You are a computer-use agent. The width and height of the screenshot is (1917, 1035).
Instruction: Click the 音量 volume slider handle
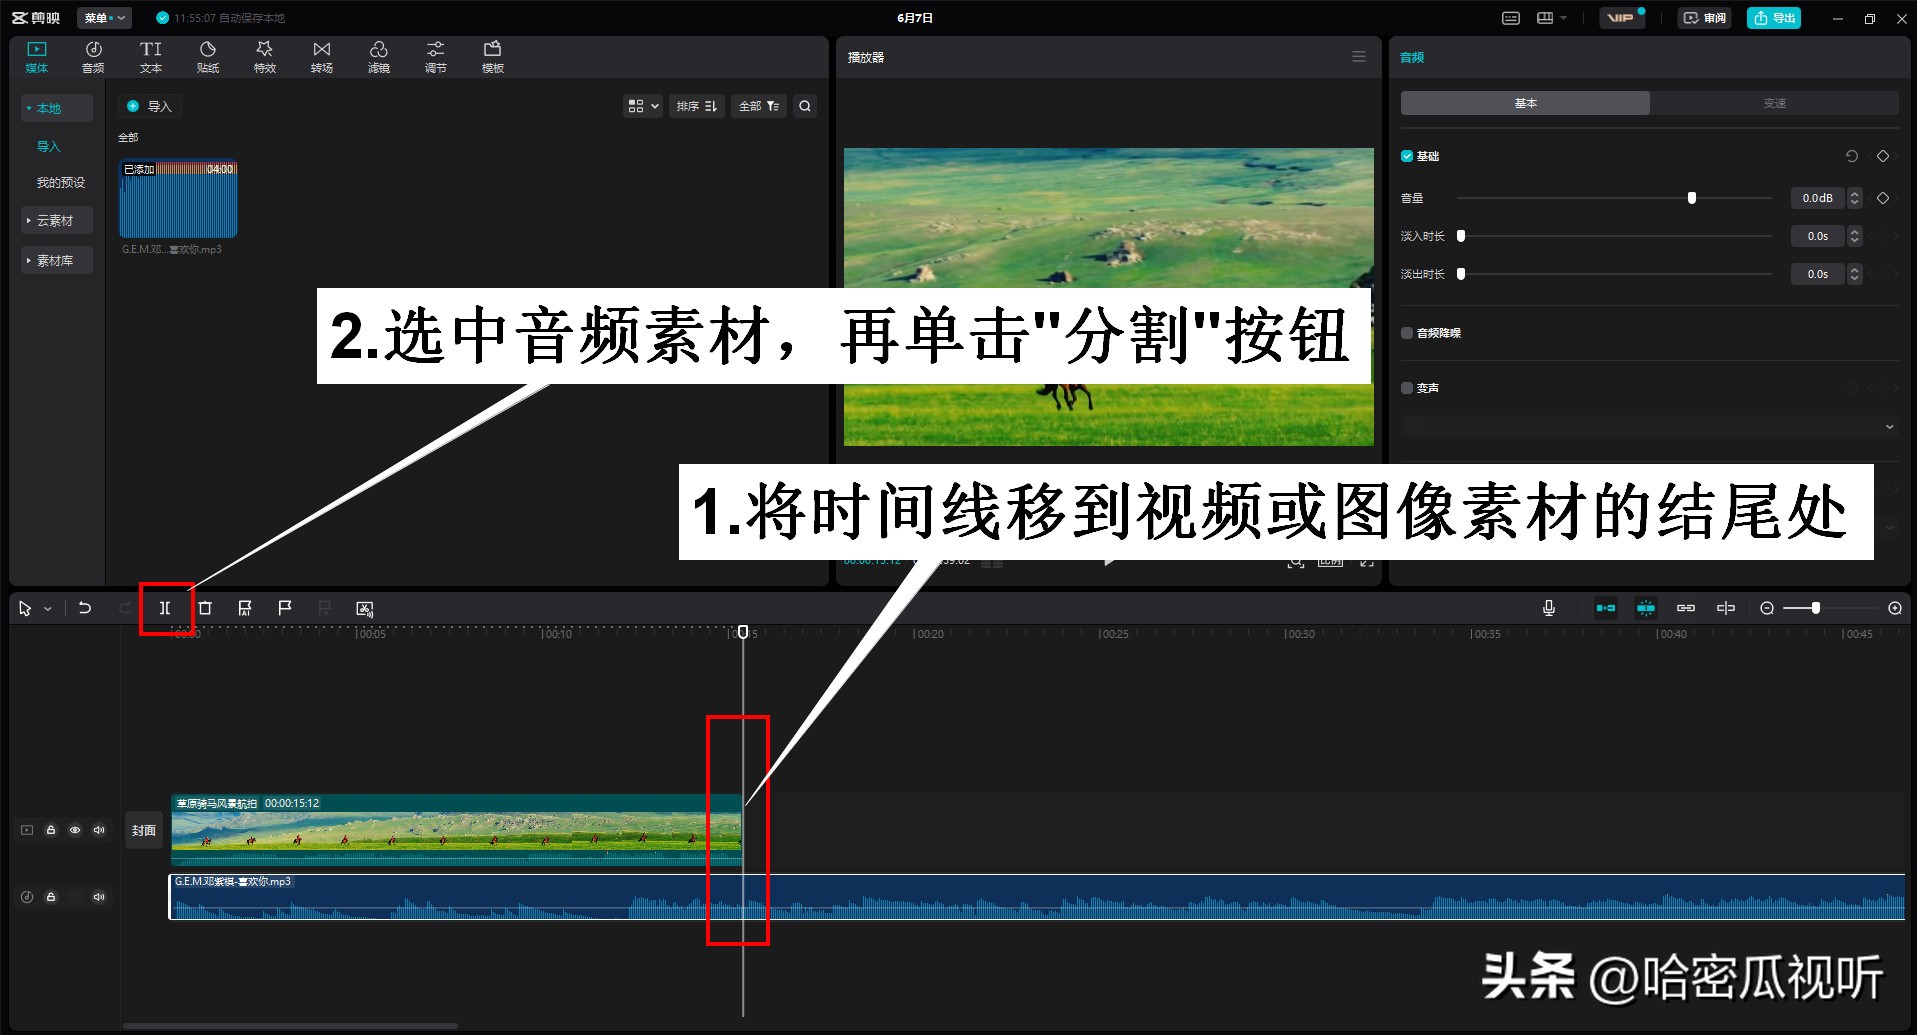coord(1691,197)
